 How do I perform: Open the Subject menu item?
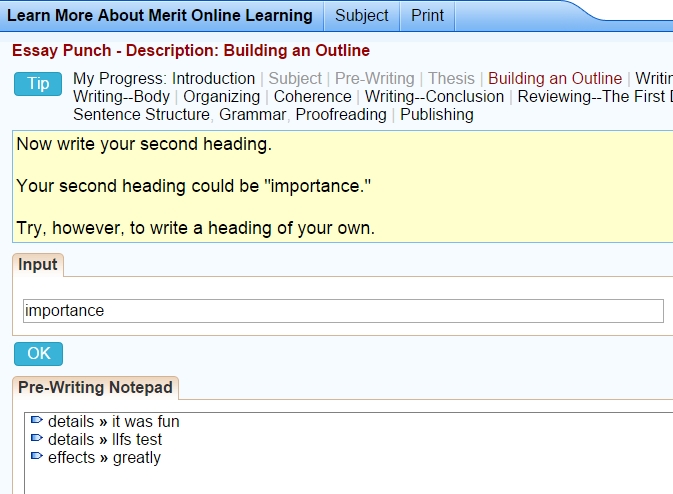(361, 15)
